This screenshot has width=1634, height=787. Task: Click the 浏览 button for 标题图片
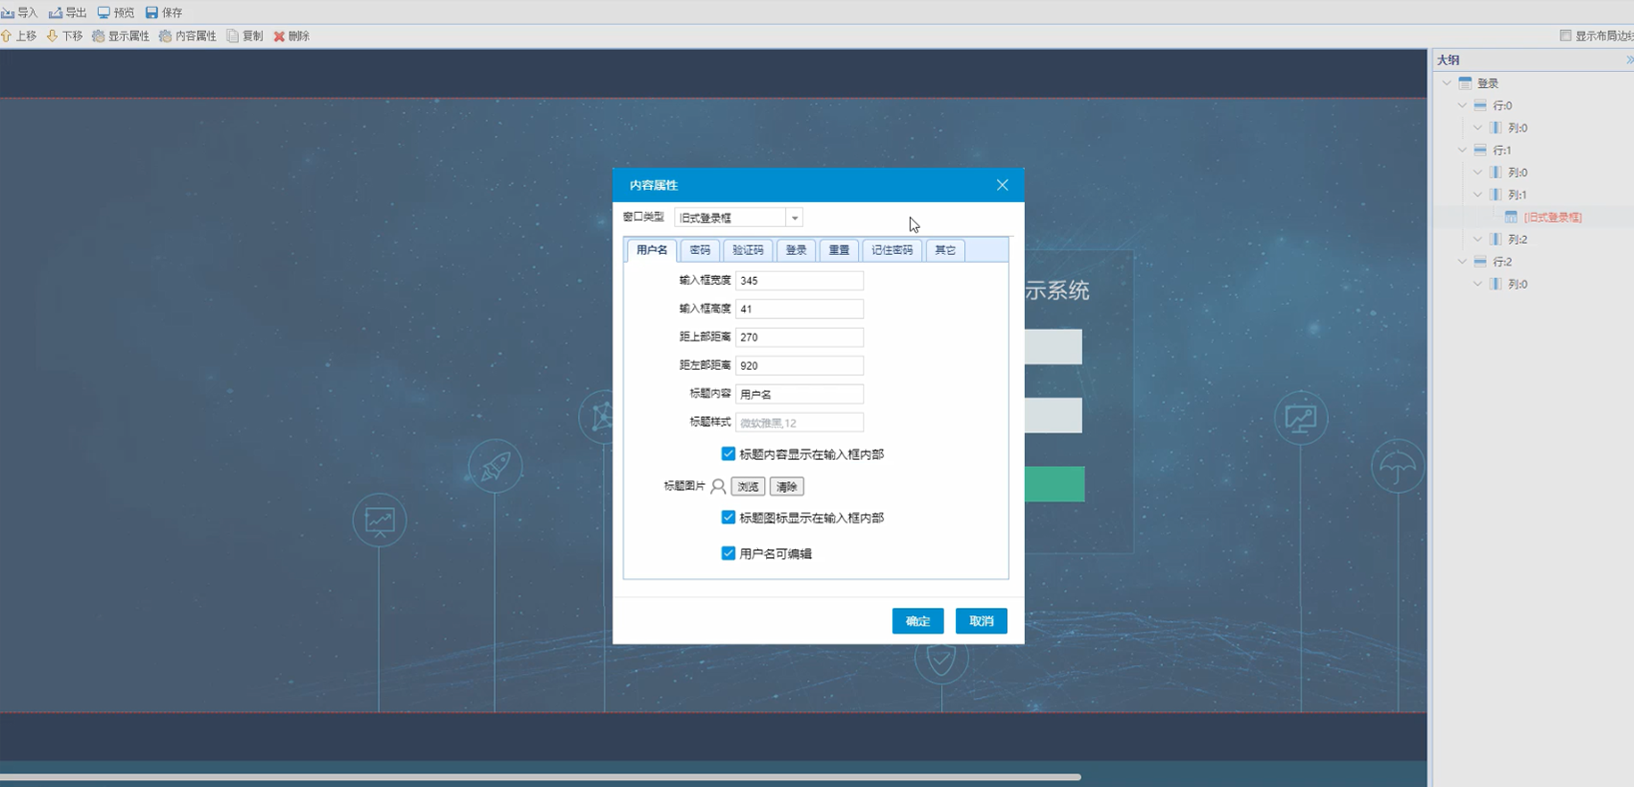[x=748, y=487]
